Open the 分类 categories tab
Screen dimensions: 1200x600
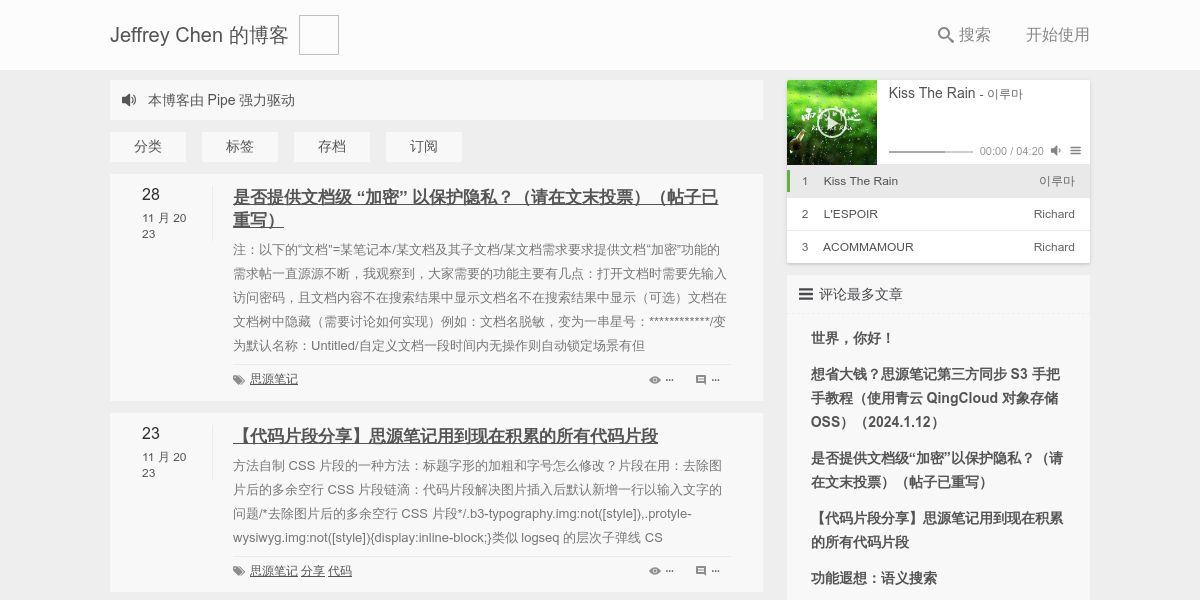point(148,146)
